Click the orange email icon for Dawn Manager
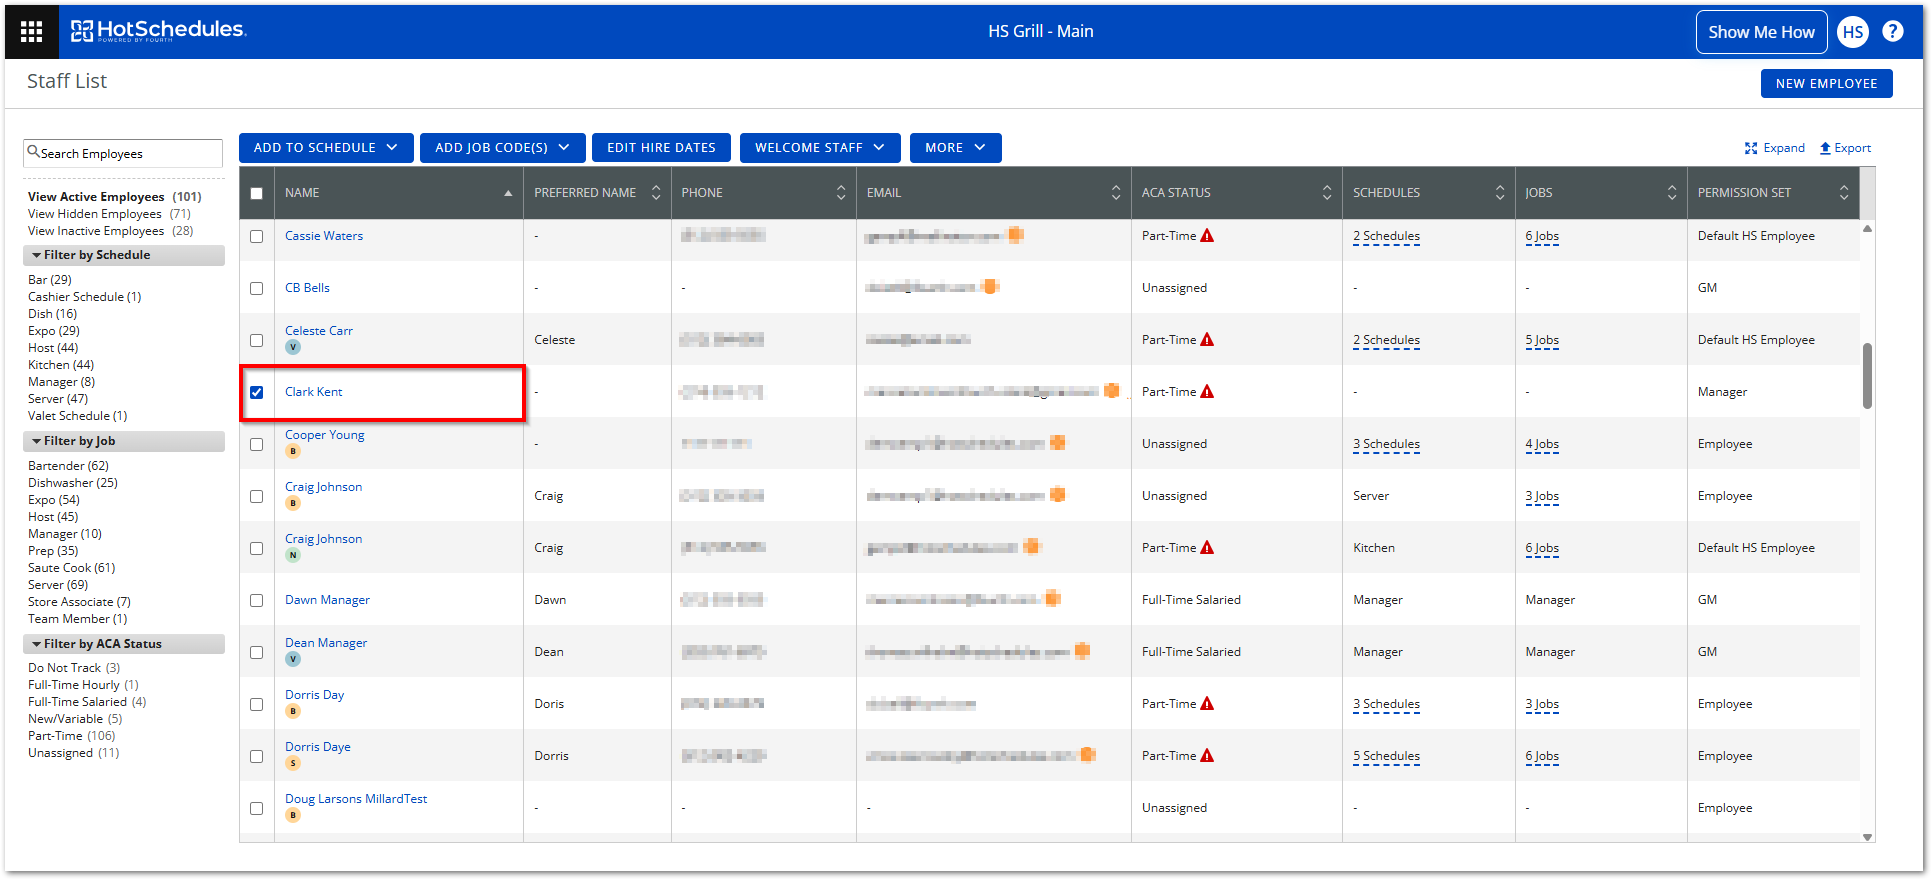This screenshot has height=880, width=1932. click(x=1052, y=599)
